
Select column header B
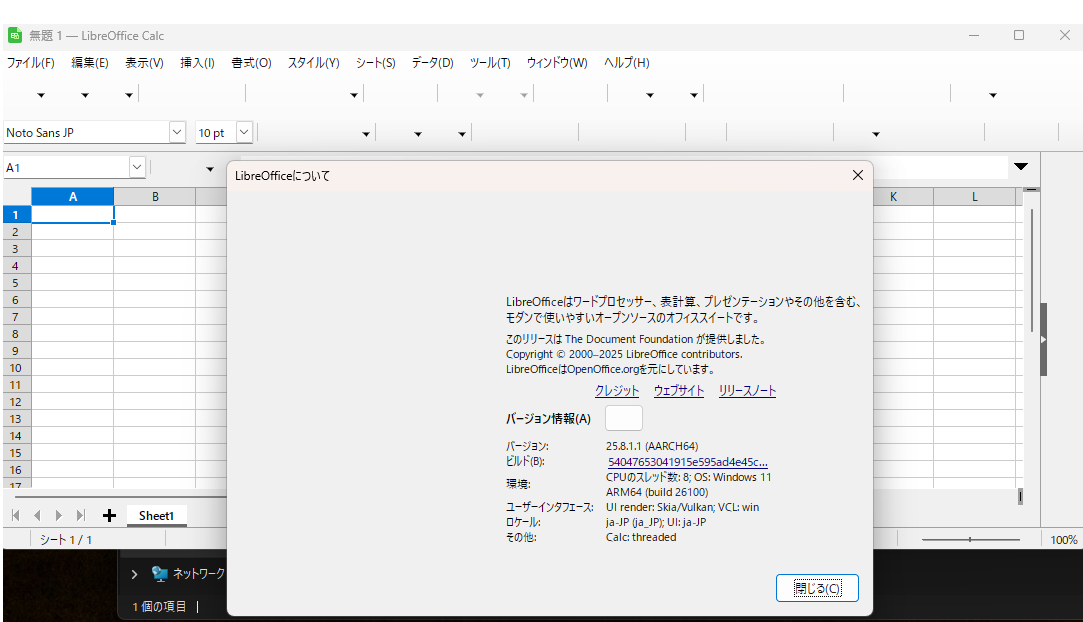click(x=155, y=197)
